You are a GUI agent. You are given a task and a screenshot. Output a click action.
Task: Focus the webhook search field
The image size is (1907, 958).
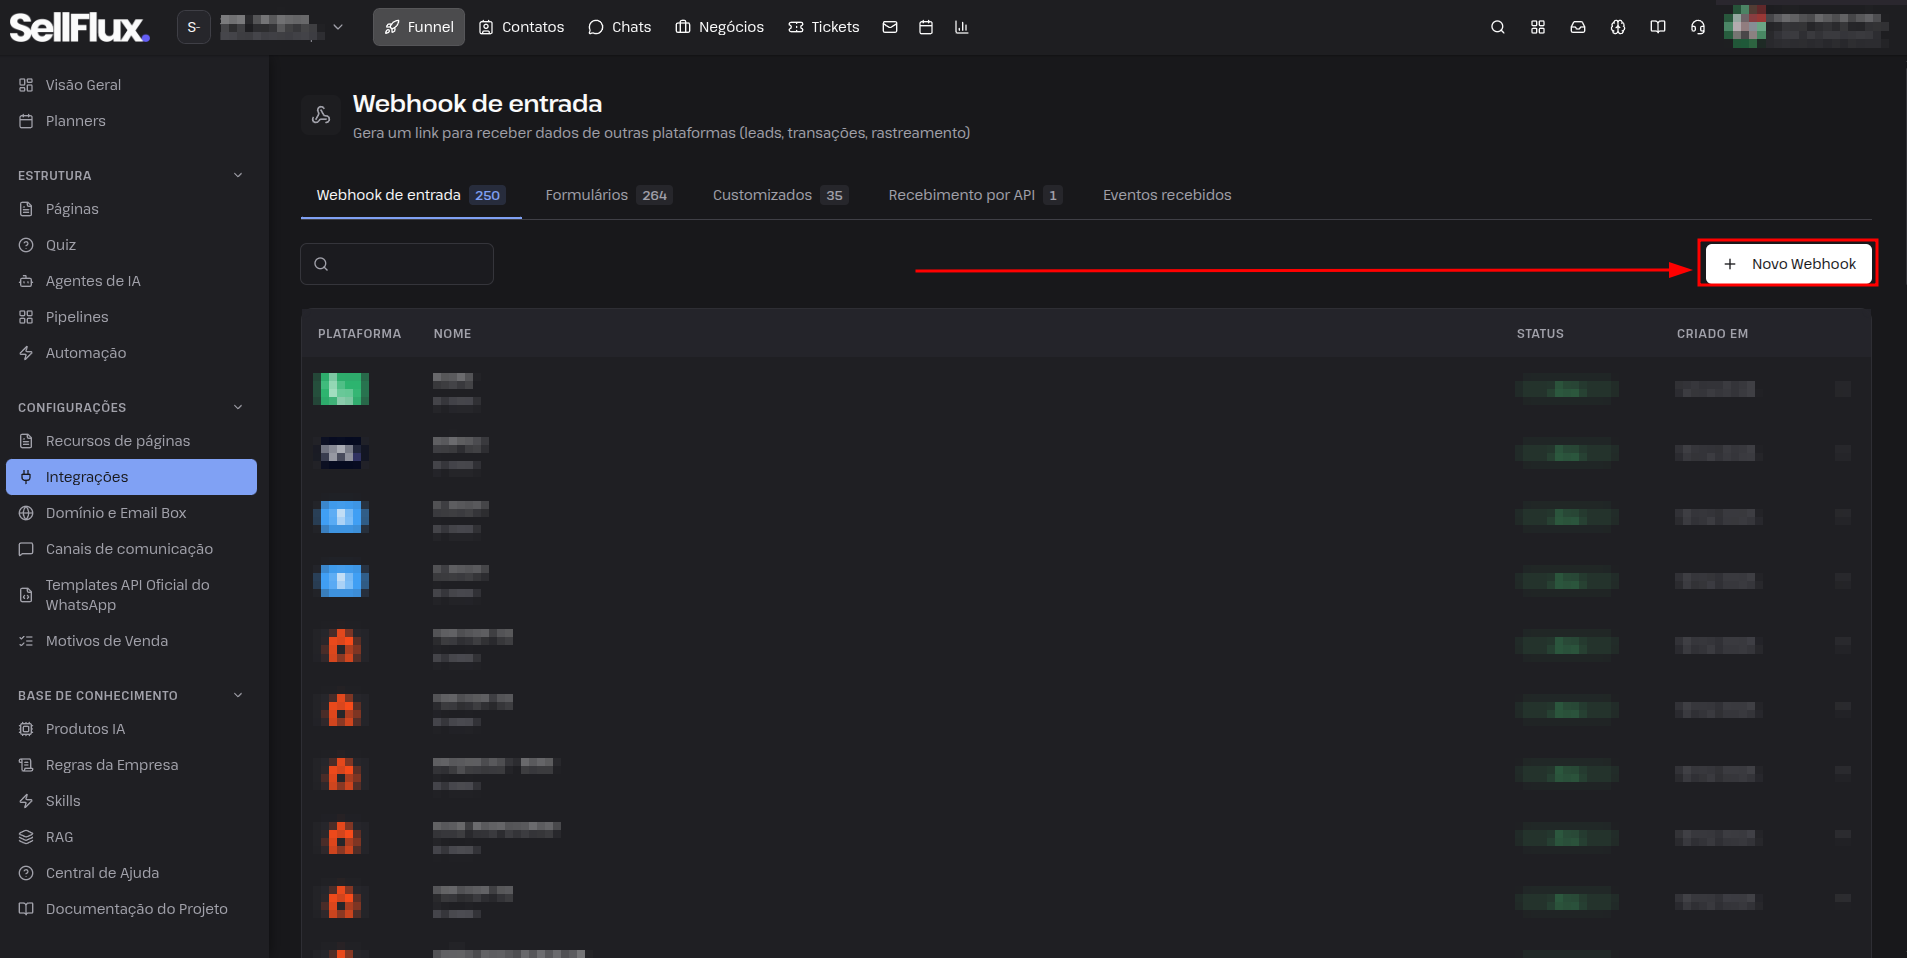tap(397, 264)
